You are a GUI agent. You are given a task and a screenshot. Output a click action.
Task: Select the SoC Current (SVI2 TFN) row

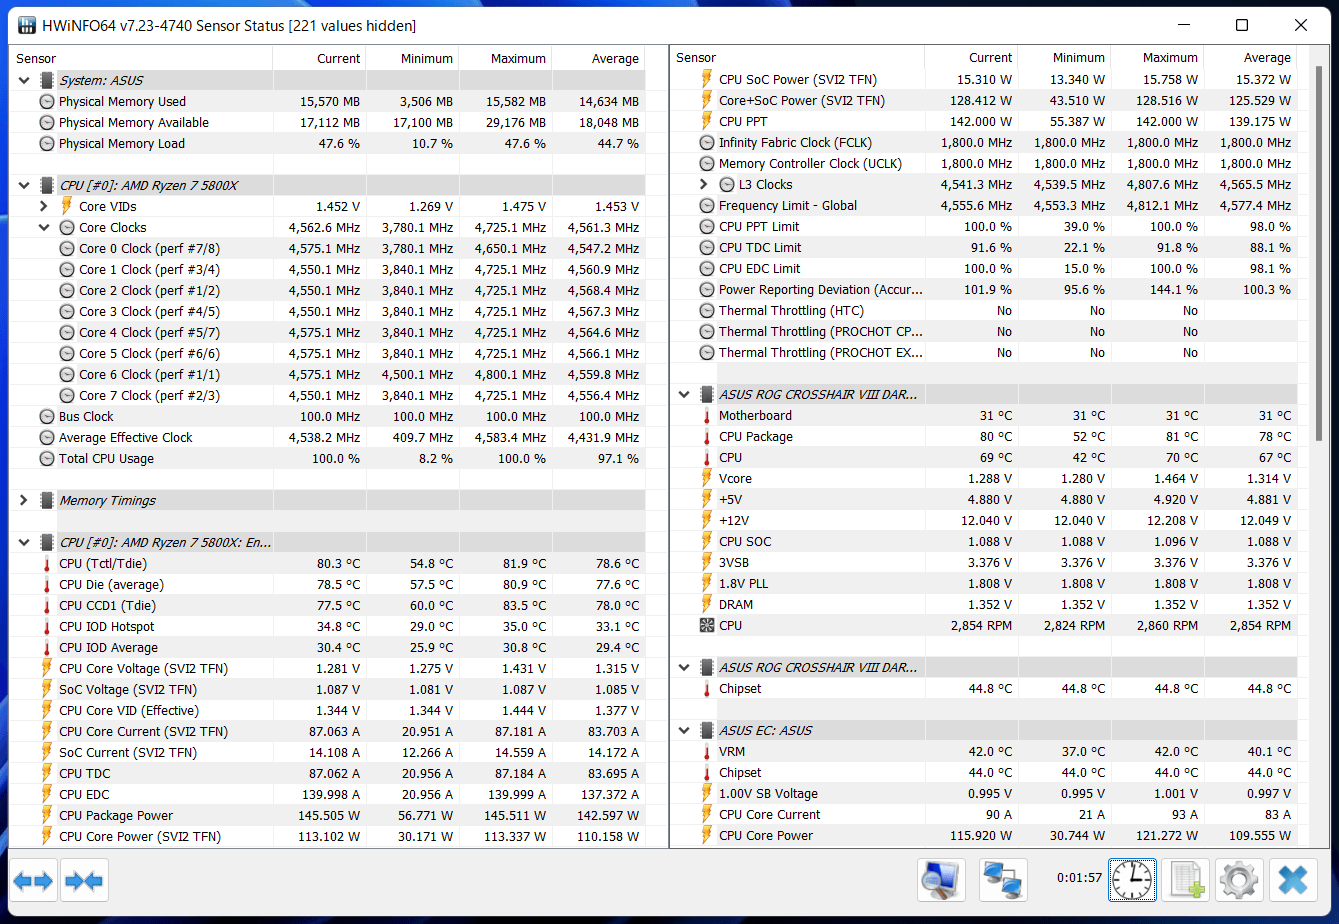click(x=328, y=753)
